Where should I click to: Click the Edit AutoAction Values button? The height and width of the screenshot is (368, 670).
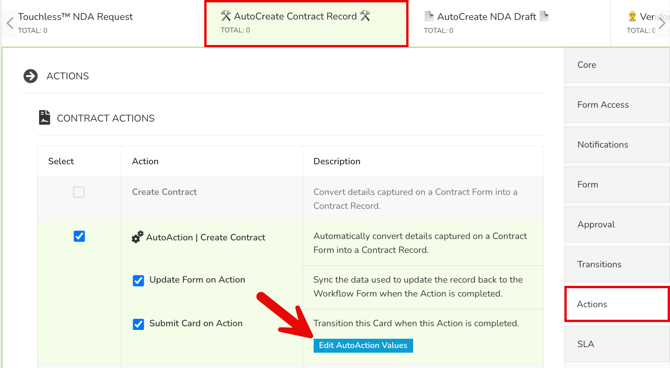363,345
